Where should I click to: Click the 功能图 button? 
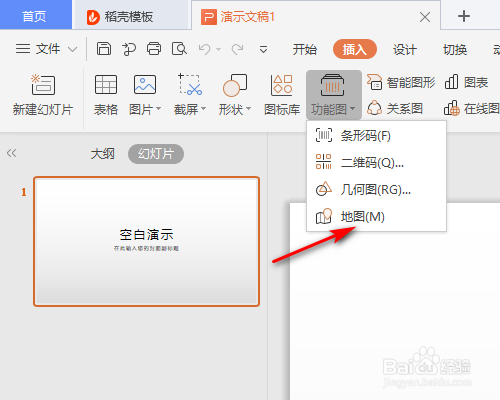coord(334,95)
